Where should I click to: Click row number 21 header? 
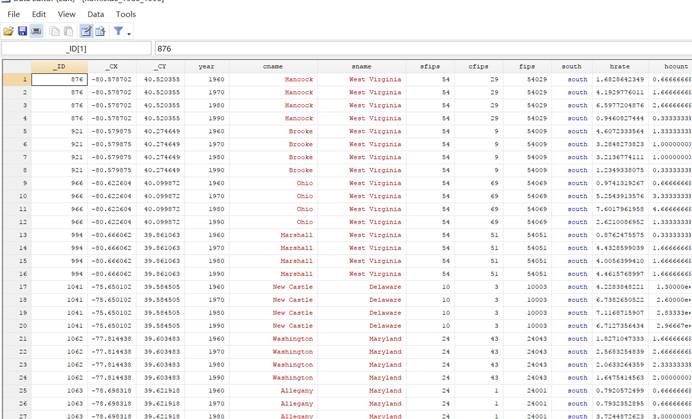[17, 339]
